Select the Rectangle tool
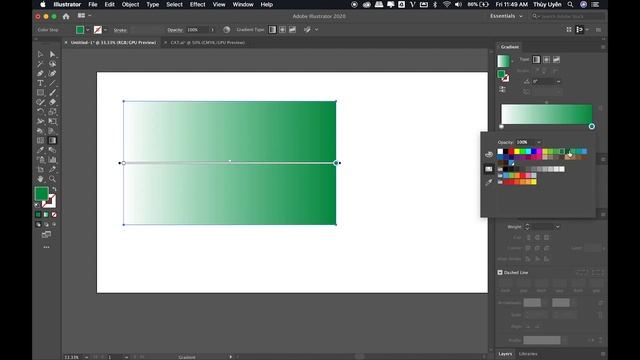This screenshot has width=640, height=360. click(x=40, y=93)
